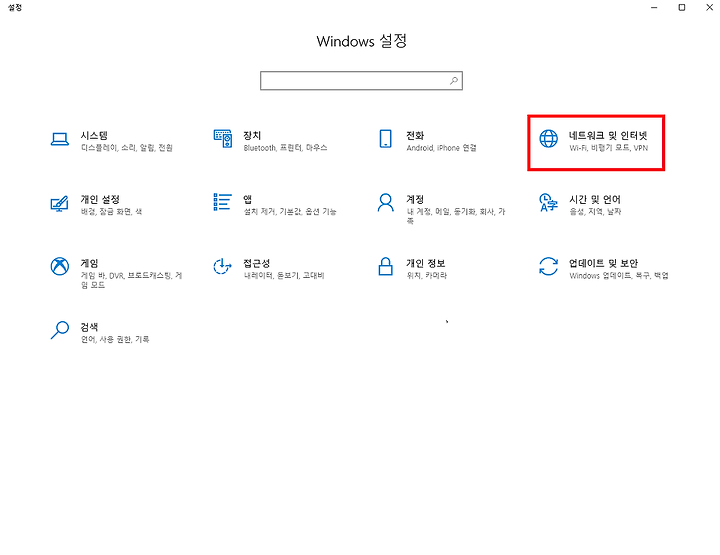Select the 전화 title text
This screenshot has height=555, width=720.
coord(415,135)
